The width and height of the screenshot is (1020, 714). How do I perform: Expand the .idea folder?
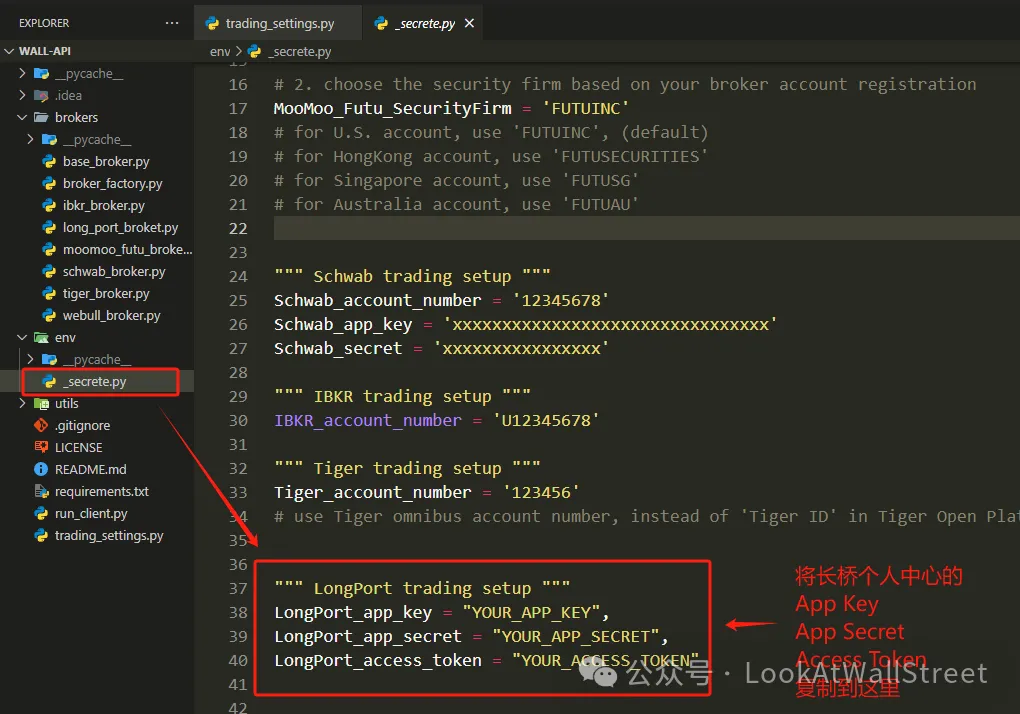click(23, 96)
